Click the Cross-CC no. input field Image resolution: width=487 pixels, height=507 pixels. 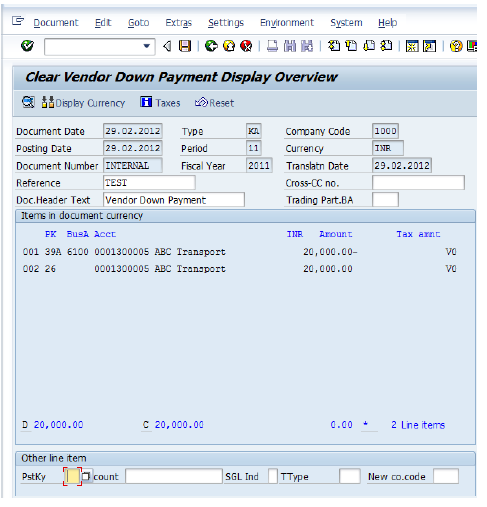pyautogui.click(x=418, y=183)
